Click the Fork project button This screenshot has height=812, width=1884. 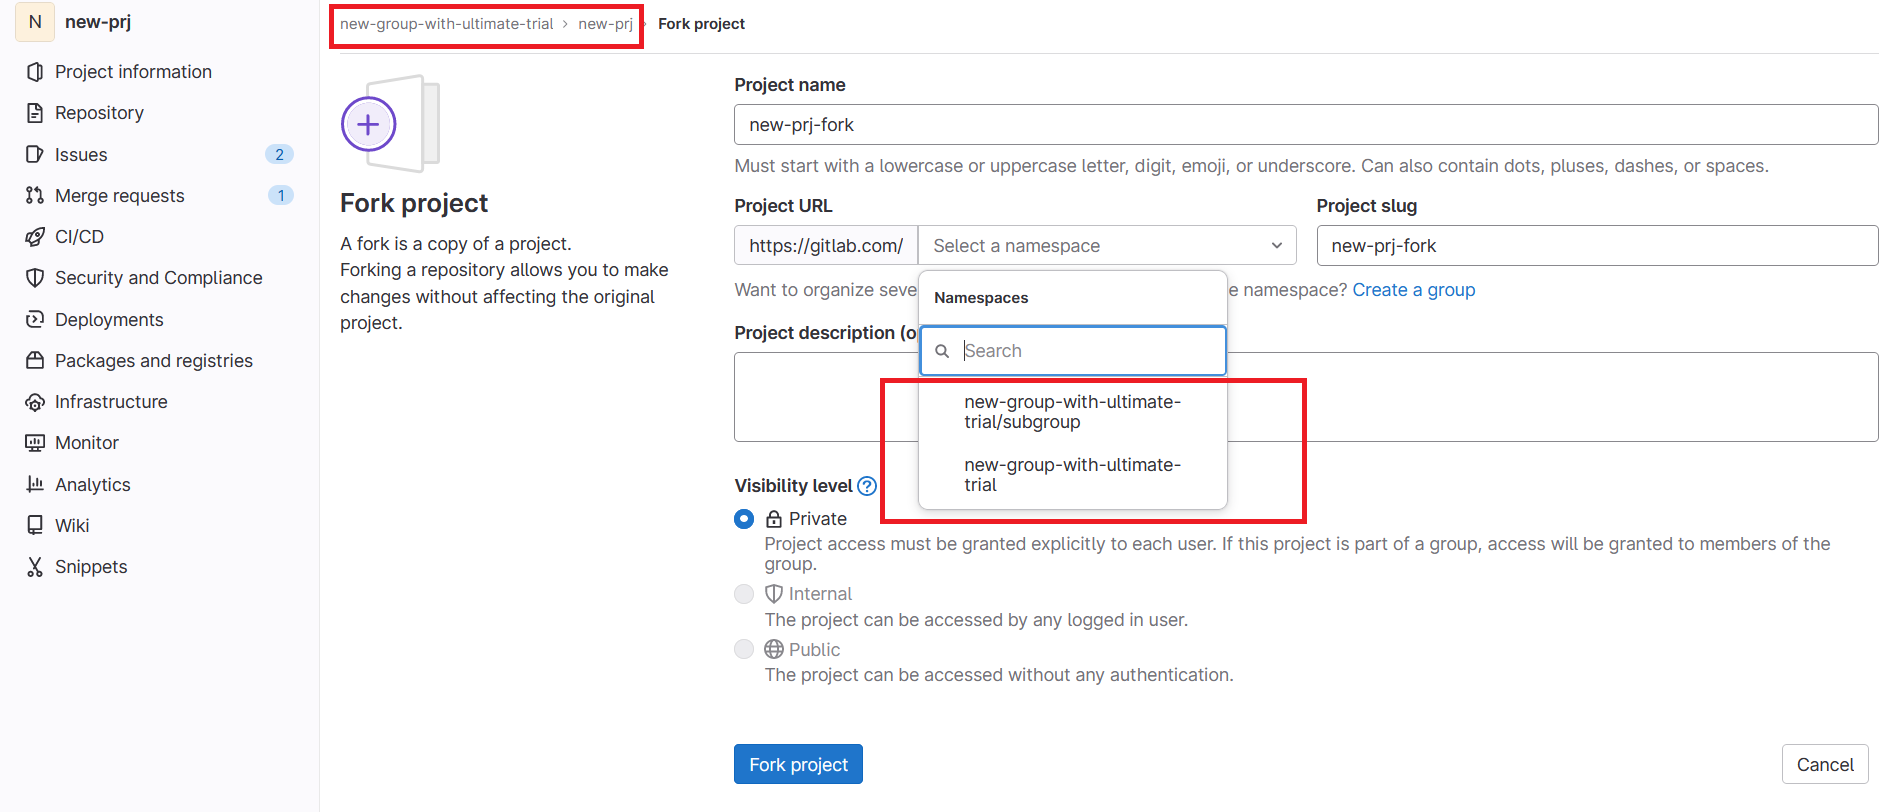click(x=798, y=765)
